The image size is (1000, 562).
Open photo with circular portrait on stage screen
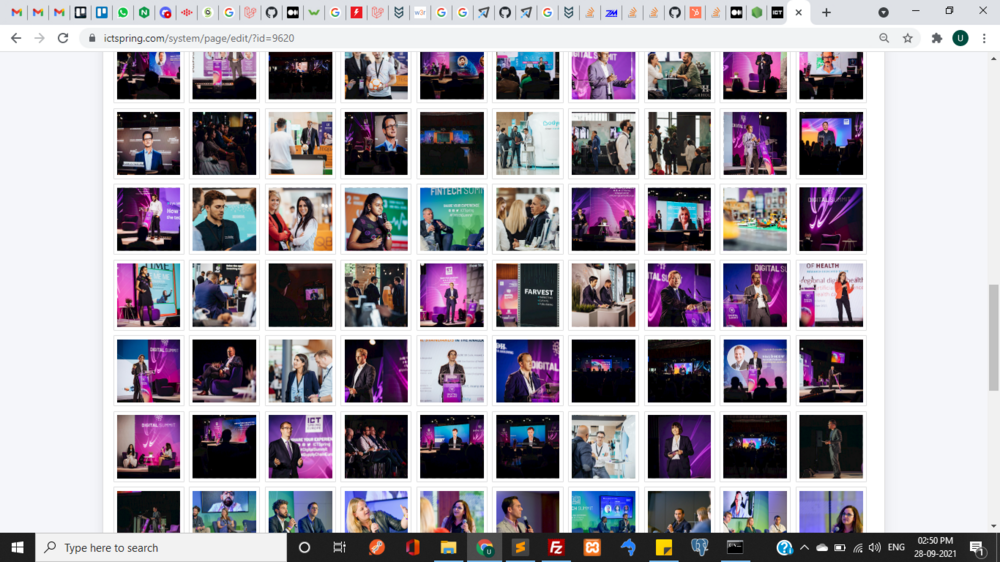[x=755, y=371]
